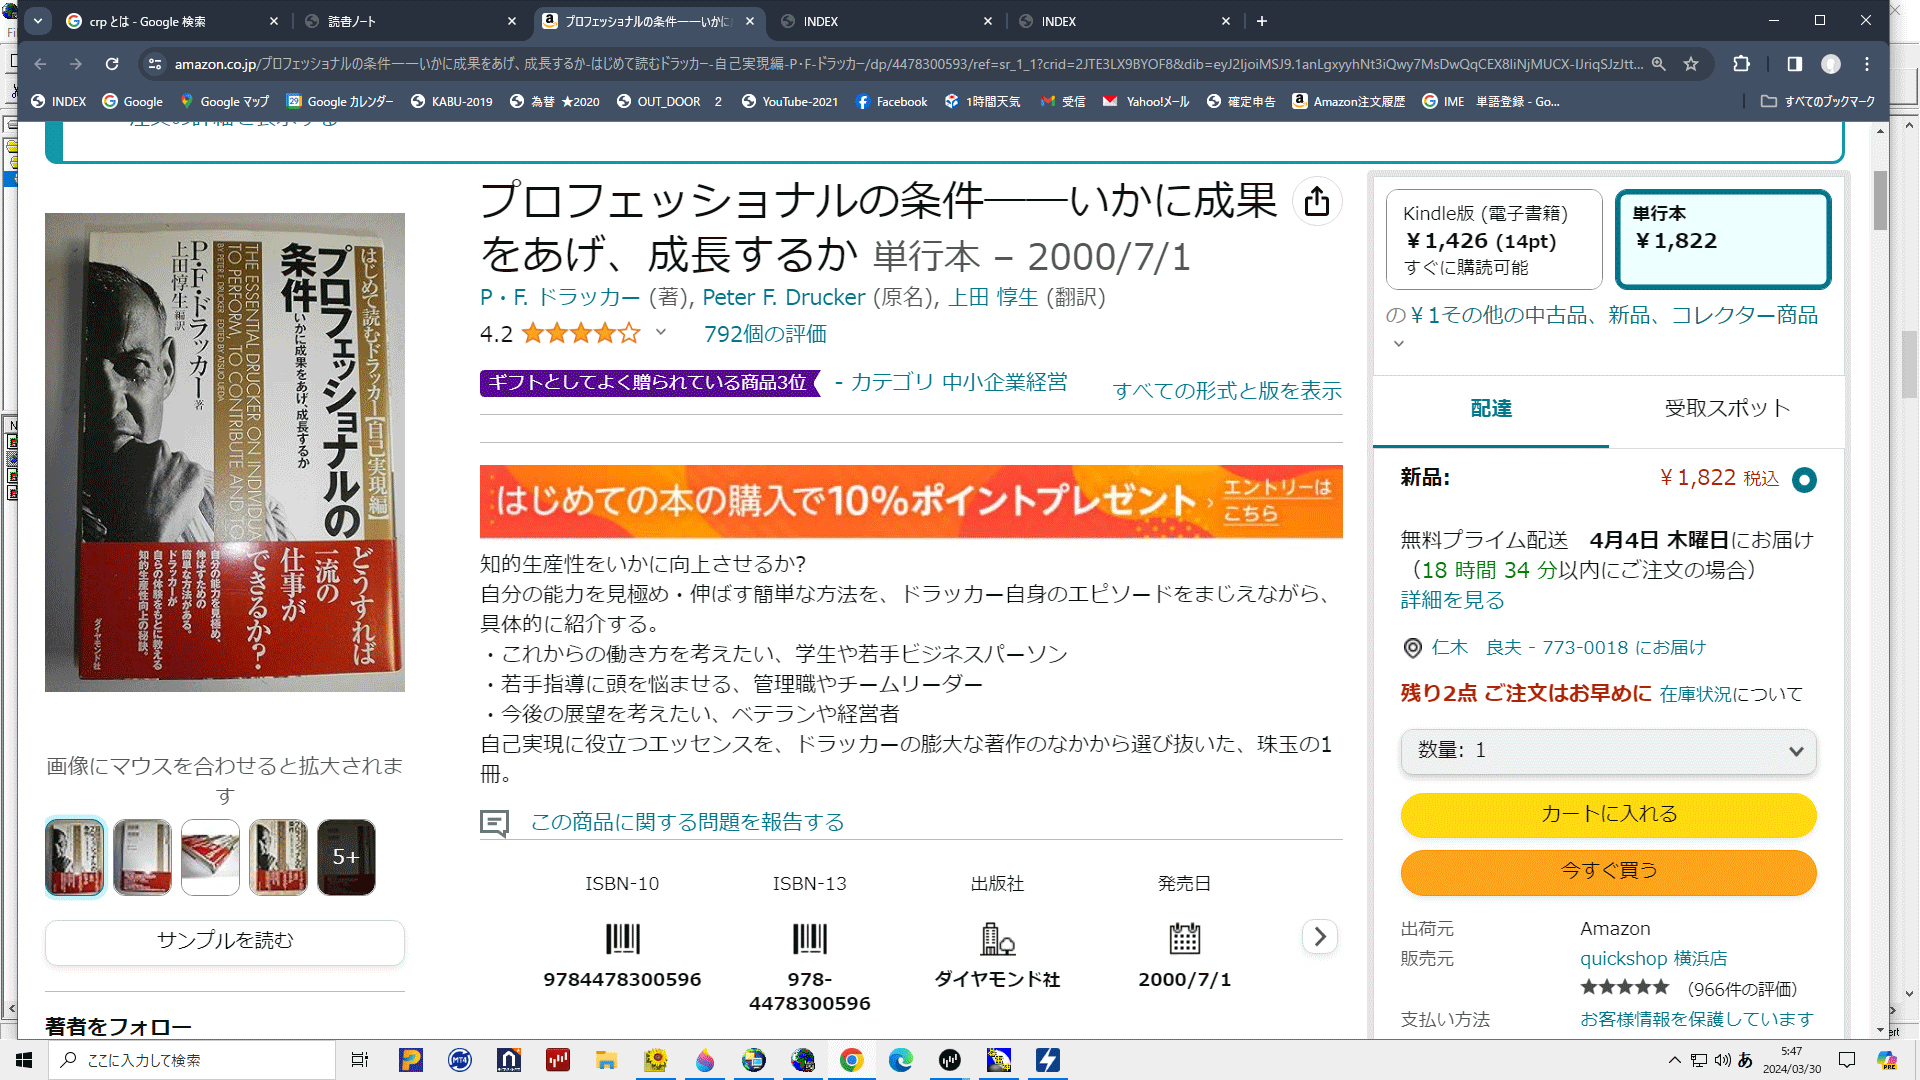Image resolution: width=1920 pixels, height=1080 pixels.
Task: Click the publisher building icon
Action: (x=997, y=939)
